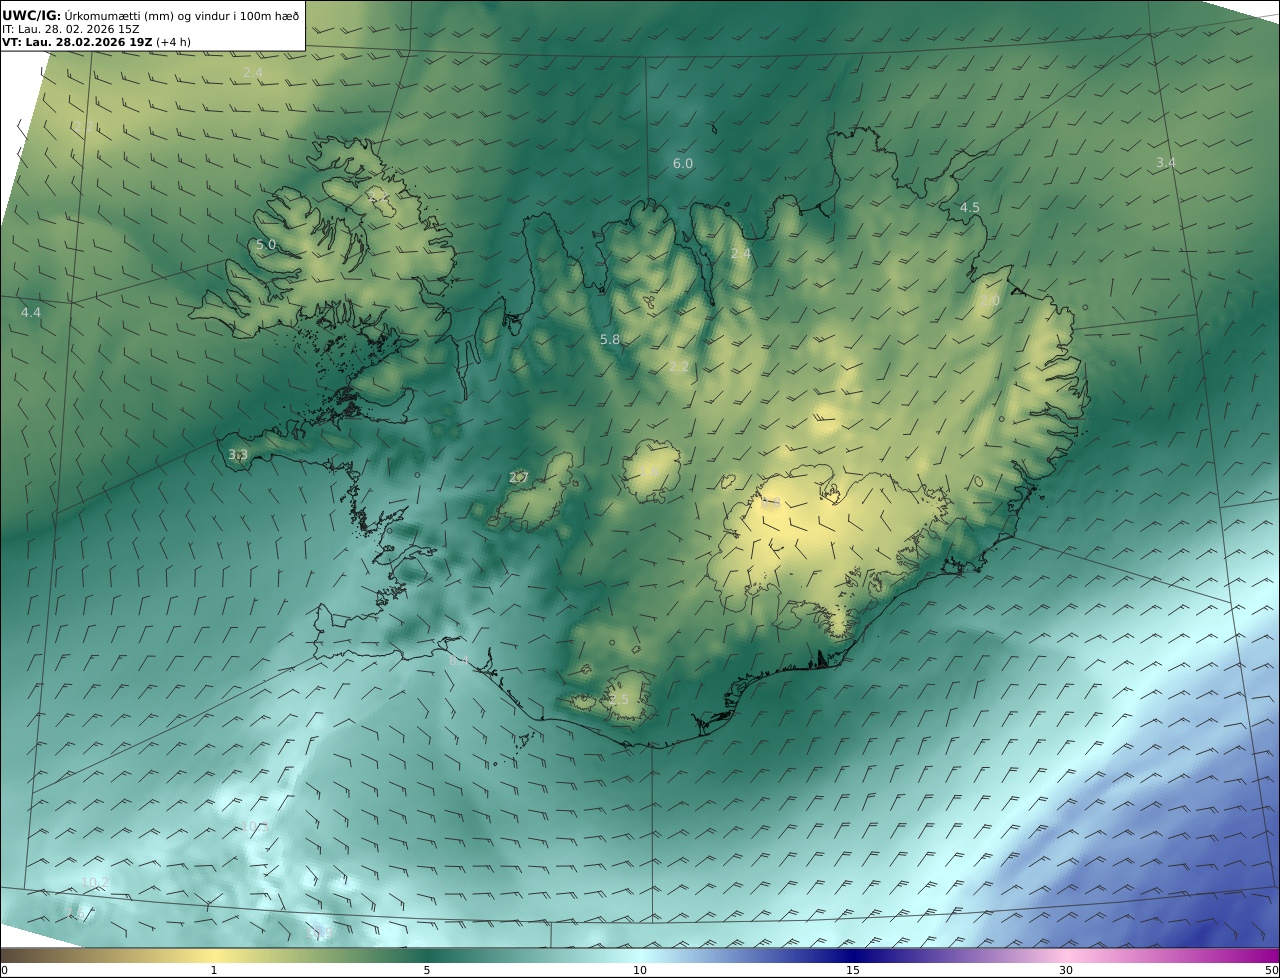Screen dimensions: 1280x978
Task: Click the 10.2 value label
Action: tap(94, 881)
